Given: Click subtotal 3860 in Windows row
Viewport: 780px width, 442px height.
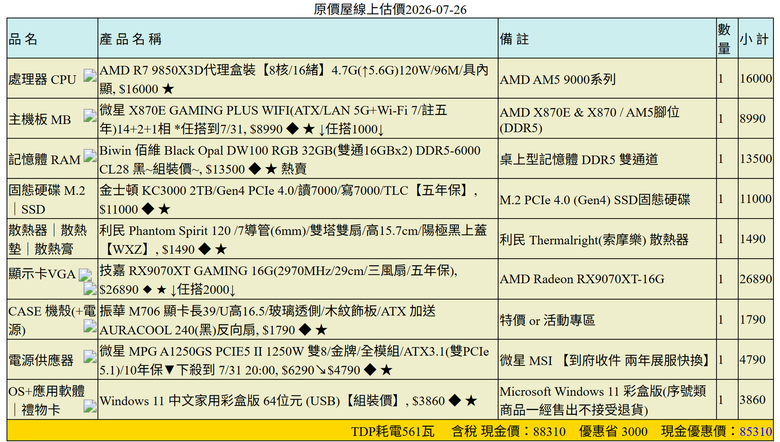Looking at the screenshot, I should point(753,400).
